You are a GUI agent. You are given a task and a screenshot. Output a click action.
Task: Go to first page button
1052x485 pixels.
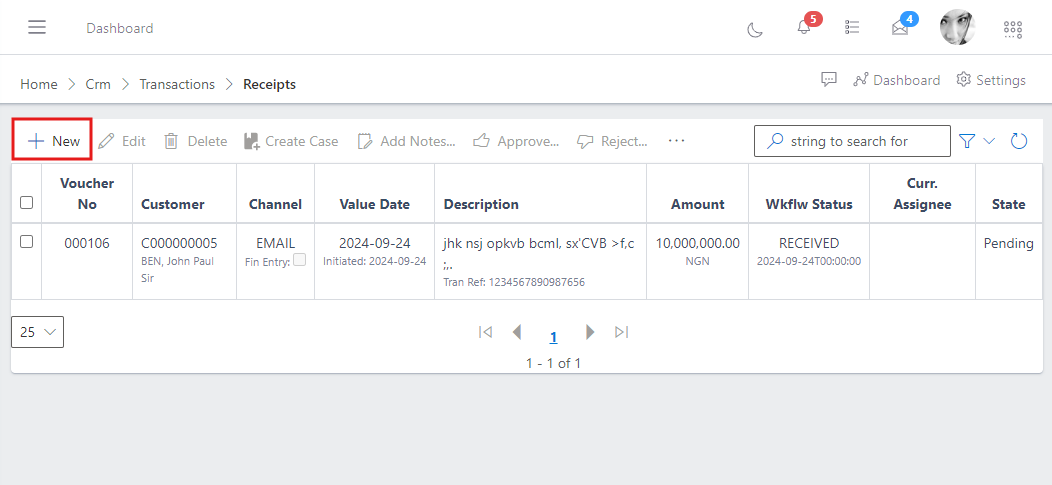click(486, 332)
